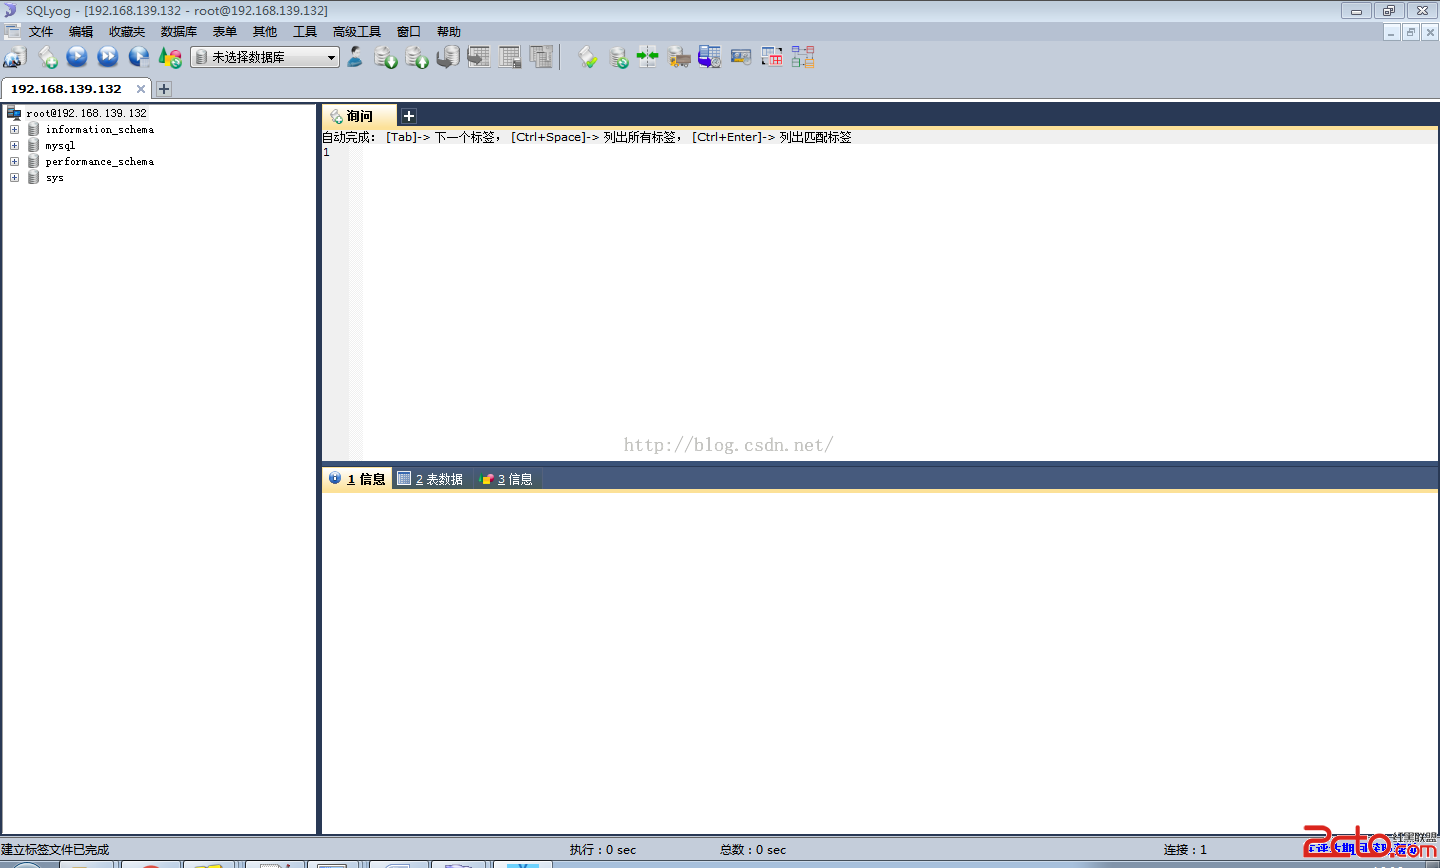Minimize the inner MDI child window
The image size is (1440, 868).
click(x=1391, y=32)
